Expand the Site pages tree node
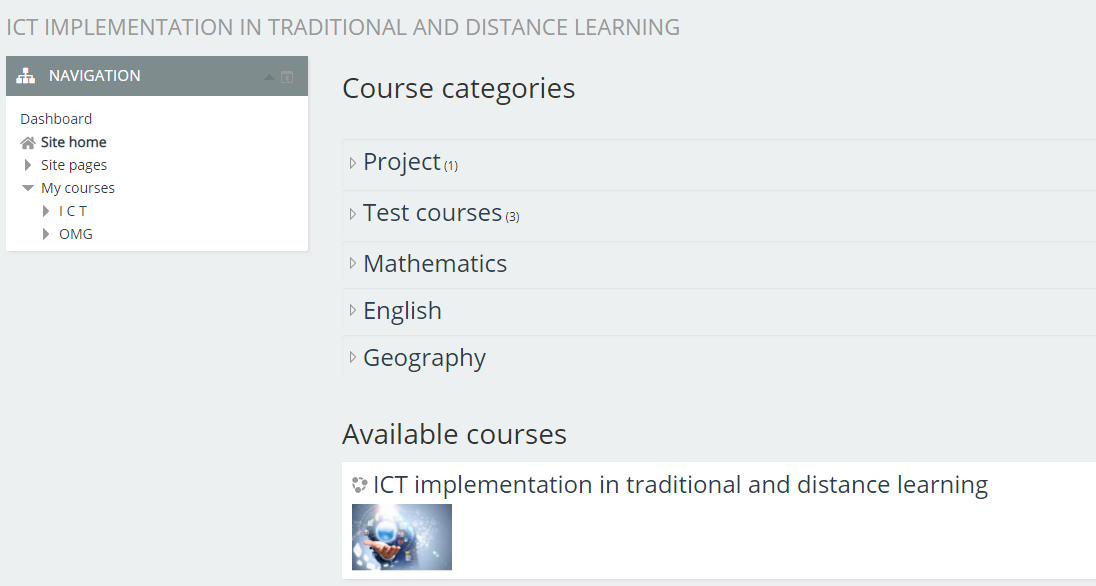This screenshot has width=1096, height=586. (x=28, y=165)
